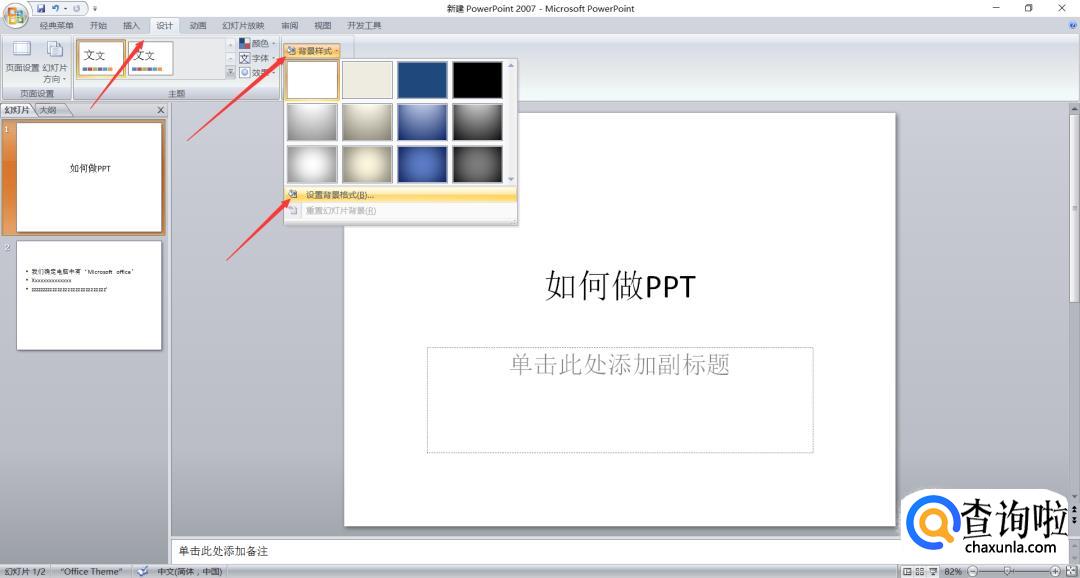Select the second theme thumbnail
1080x578 pixels.
pos(150,58)
